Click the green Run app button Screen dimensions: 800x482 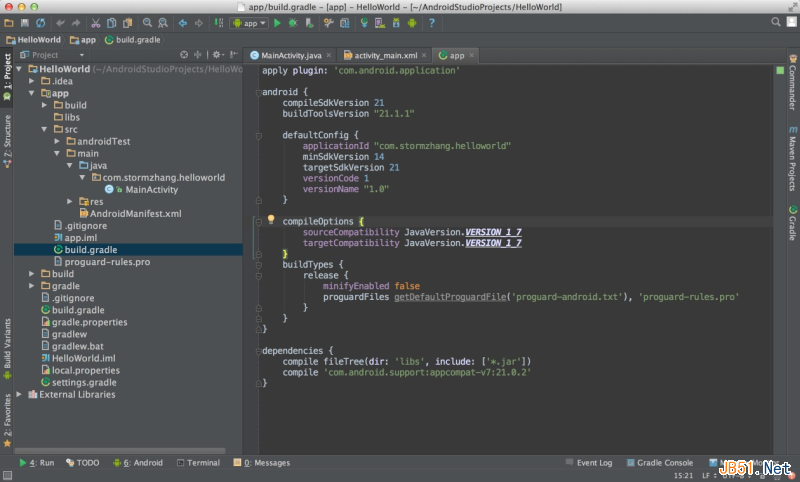[277, 22]
